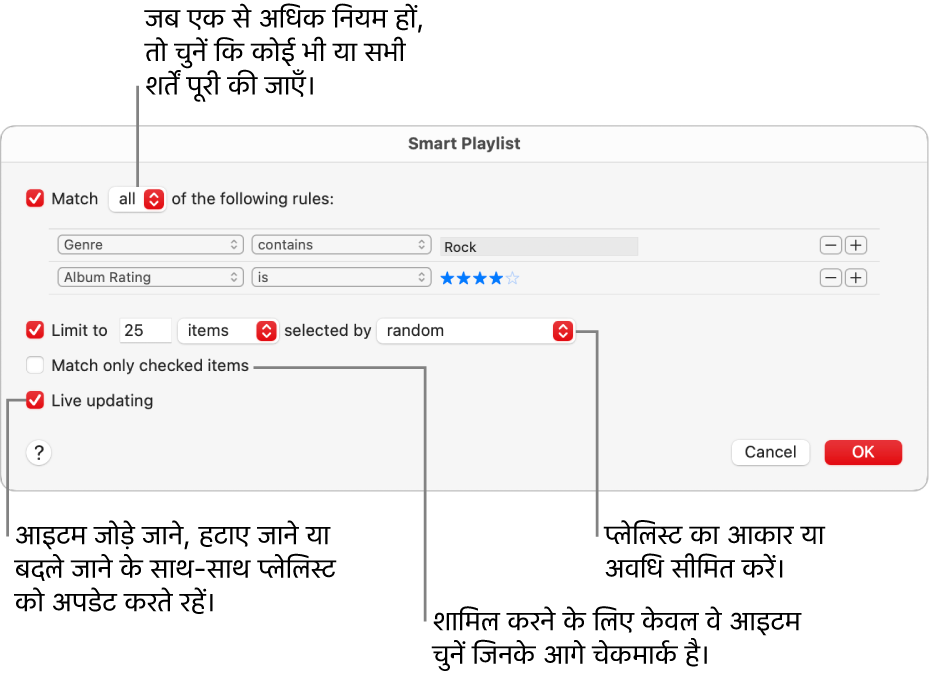931x678 pixels.
Task: Open the 'is' condition dropdown
Action: [341, 277]
